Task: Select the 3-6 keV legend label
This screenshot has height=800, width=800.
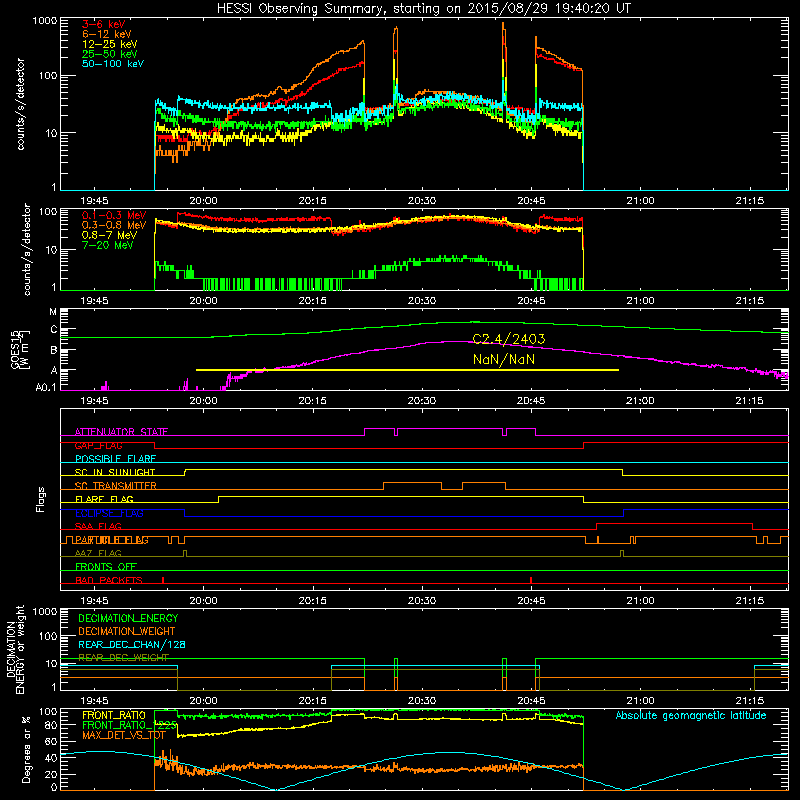Action: 103,24
